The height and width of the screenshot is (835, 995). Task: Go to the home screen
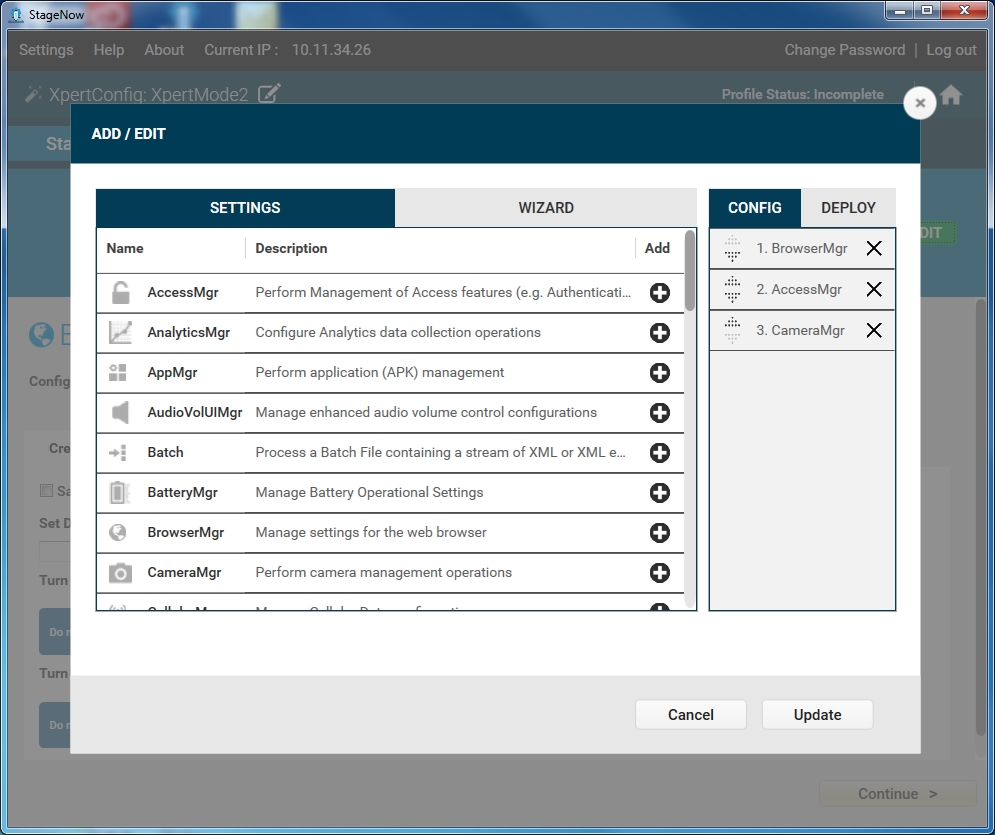951,95
